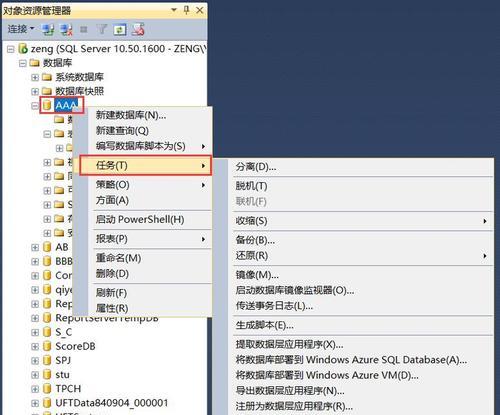The width and height of the screenshot is (500, 415).
Task: Click the disconnect server icon
Action: click(66, 30)
